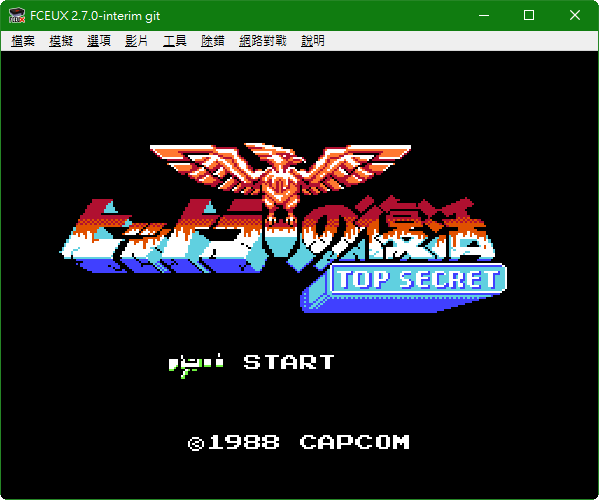Open the 除錯 (Debug) menu
Screen dimensions: 599x500
tap(212, 41)
